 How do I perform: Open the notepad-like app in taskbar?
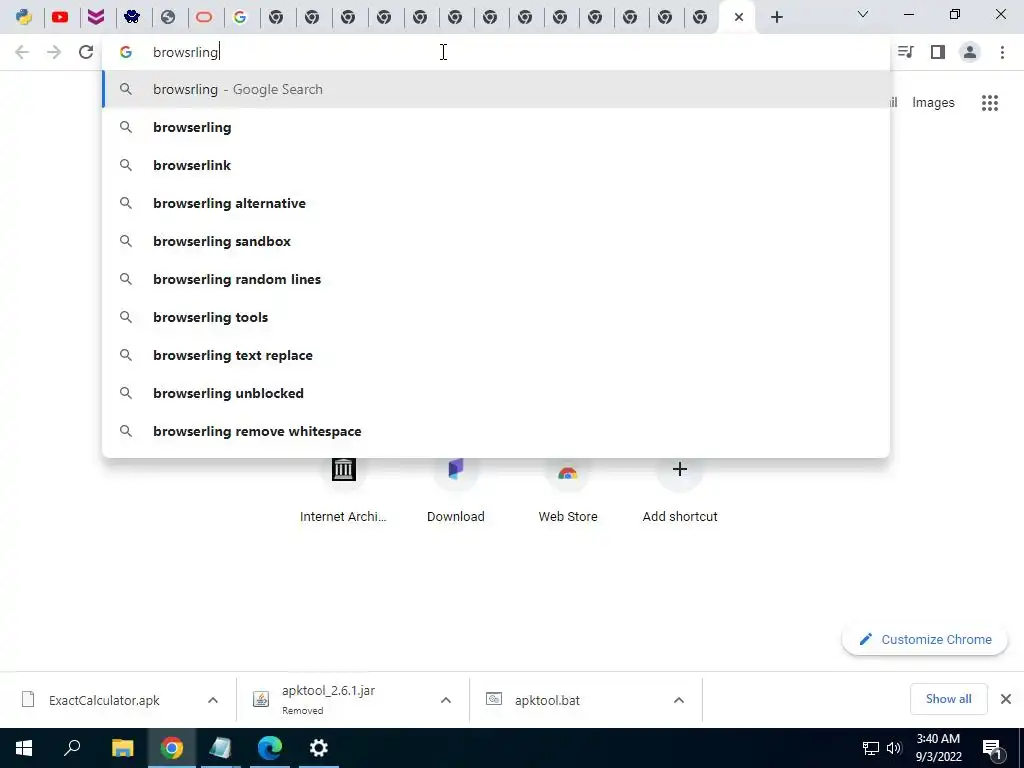tap(221, 748)
